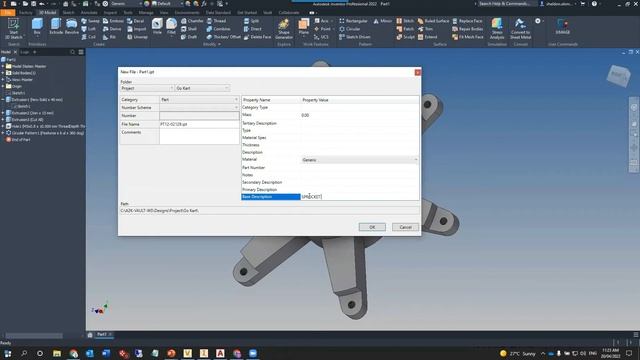The image size is (640, 360).
Task: Open the Number Scheme dropdown
Action: point(199,107)
